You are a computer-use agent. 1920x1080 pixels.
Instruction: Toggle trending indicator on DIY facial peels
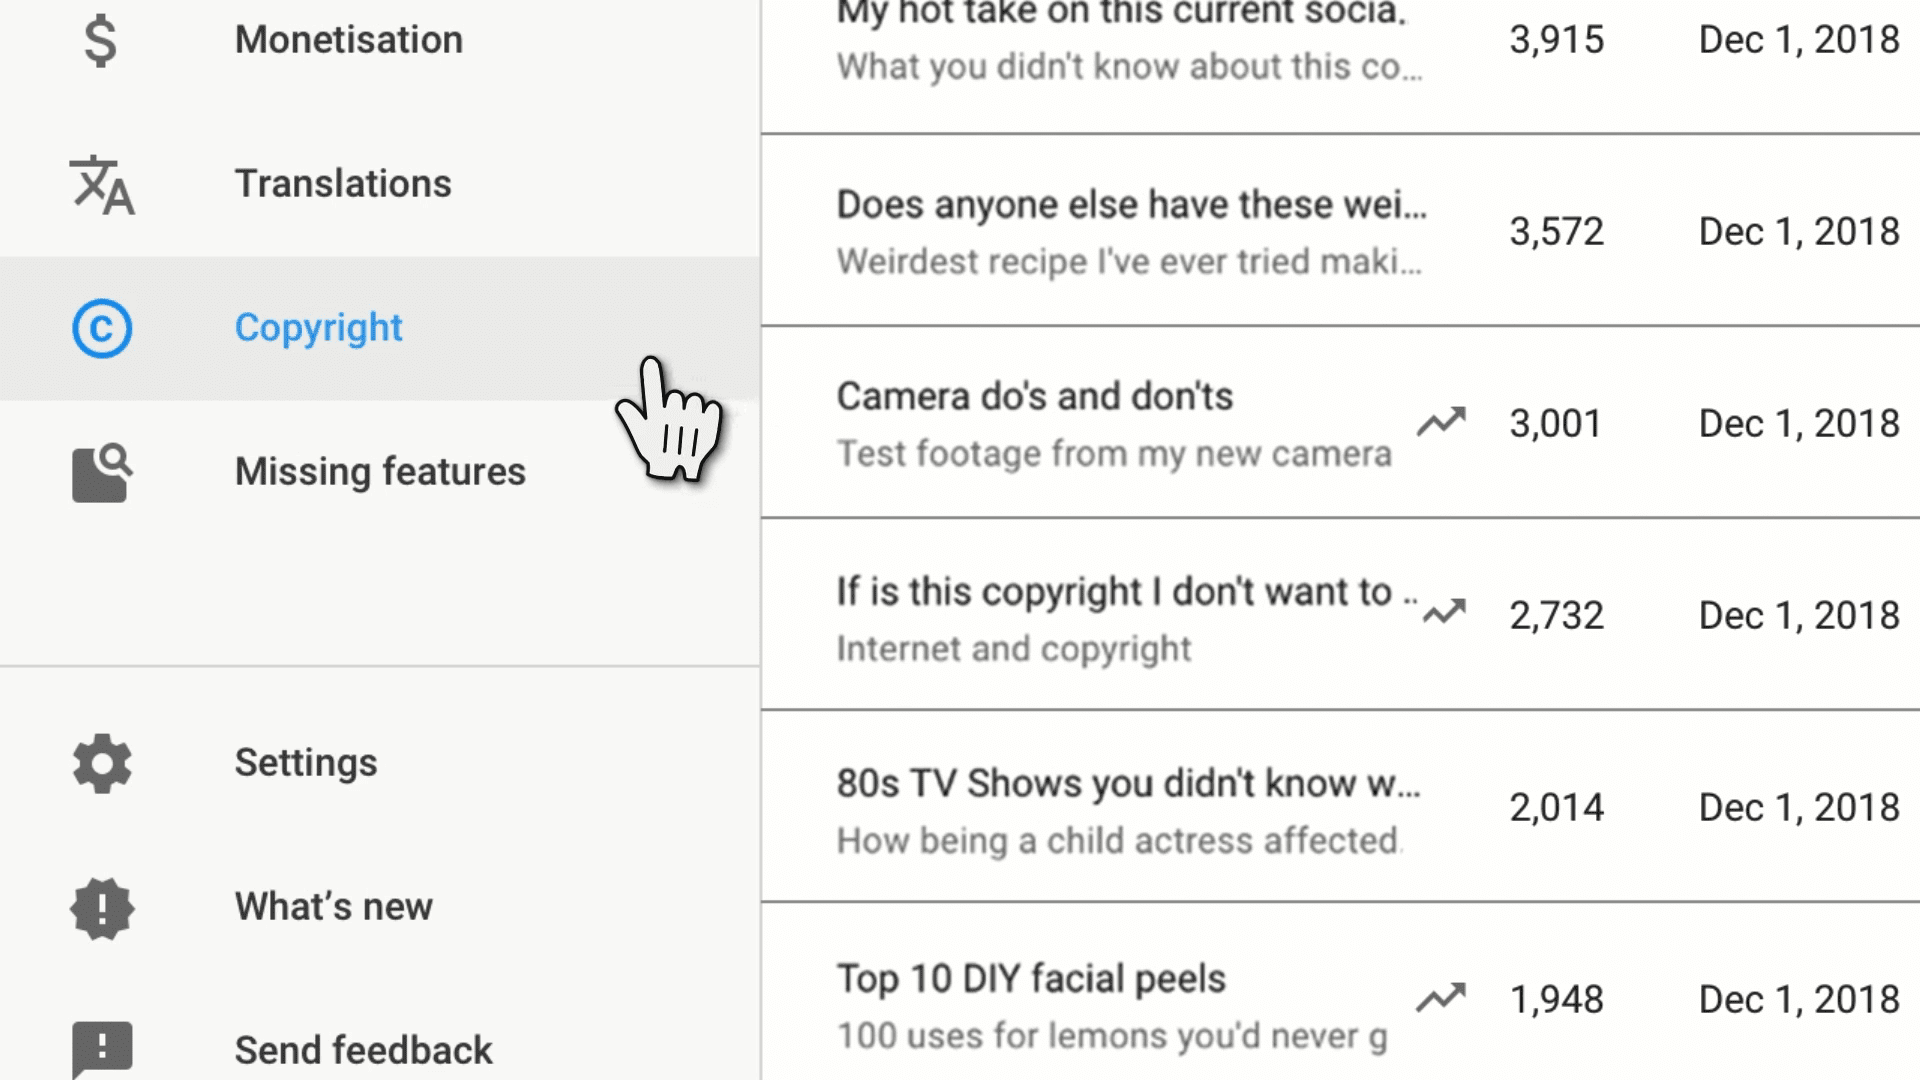pyautogui.click(x=1441, y=998)
